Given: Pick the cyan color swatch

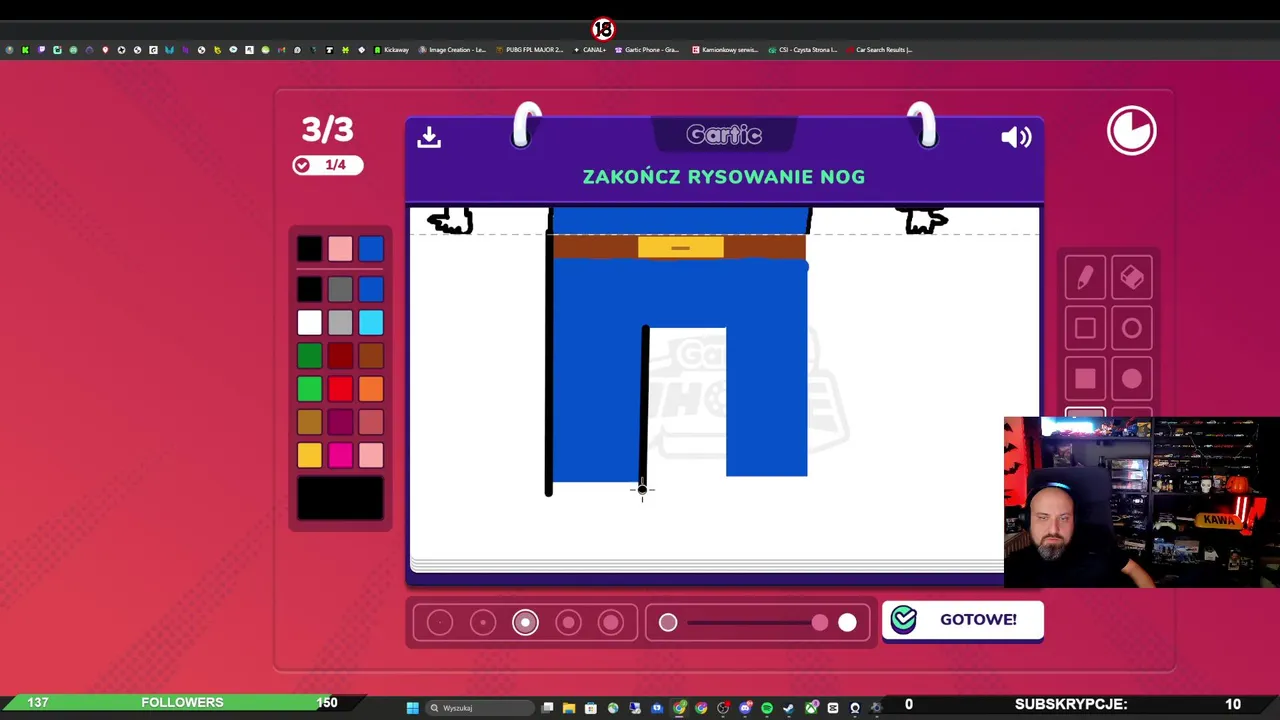Looking at the screenshot, I should click(x=371, y=322).
